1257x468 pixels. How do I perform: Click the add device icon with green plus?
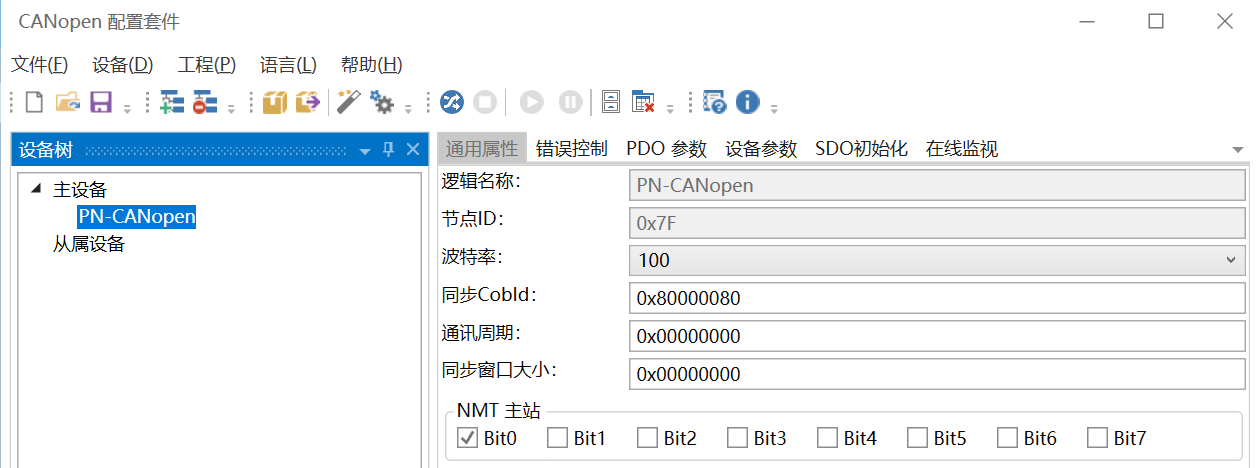point(172,102)
